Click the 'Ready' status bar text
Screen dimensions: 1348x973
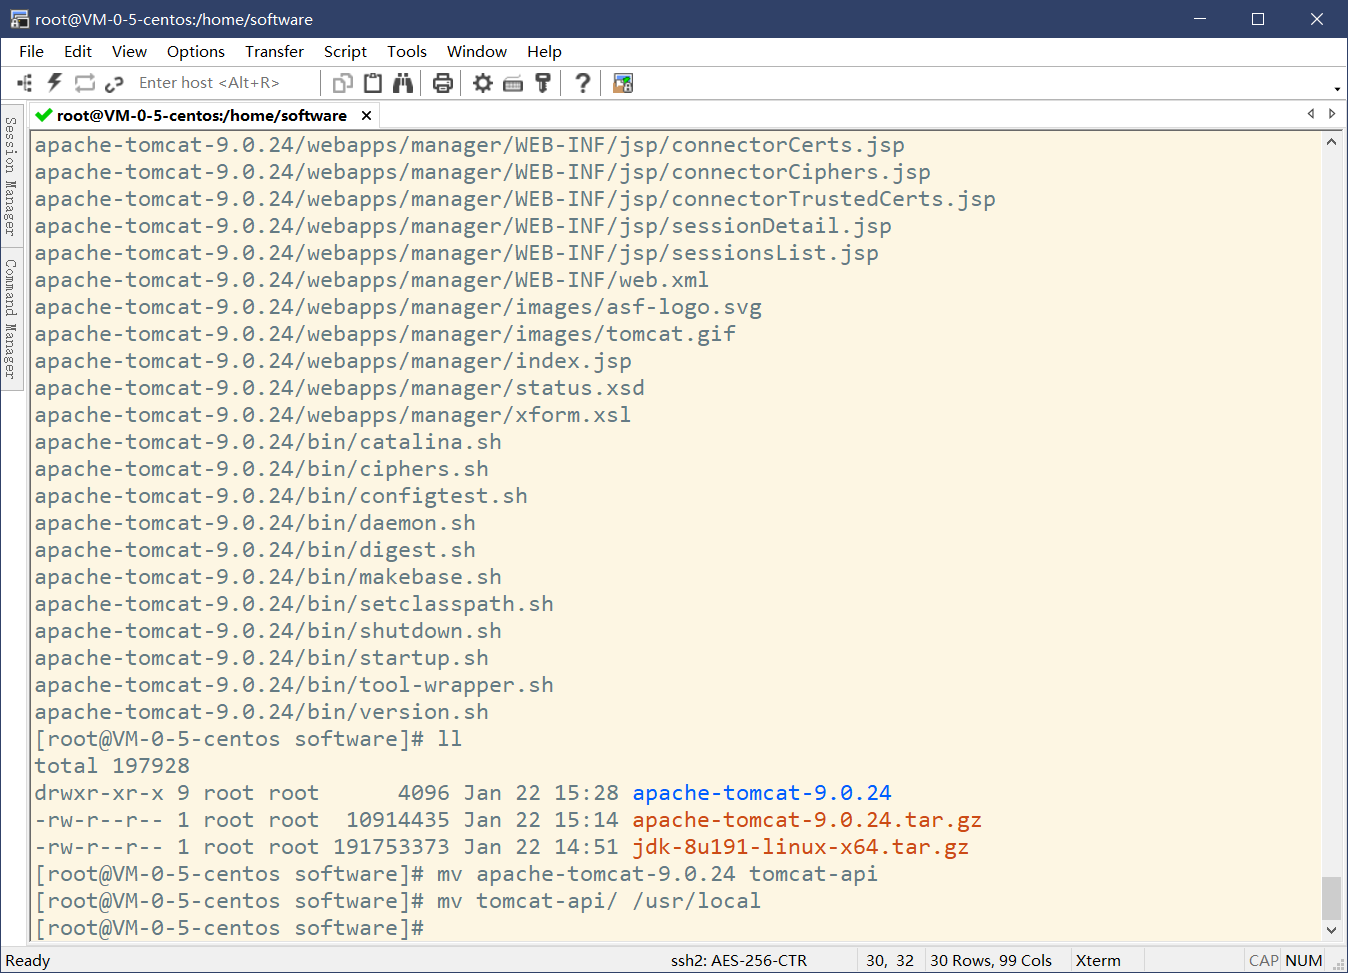[x=28, y=960]
